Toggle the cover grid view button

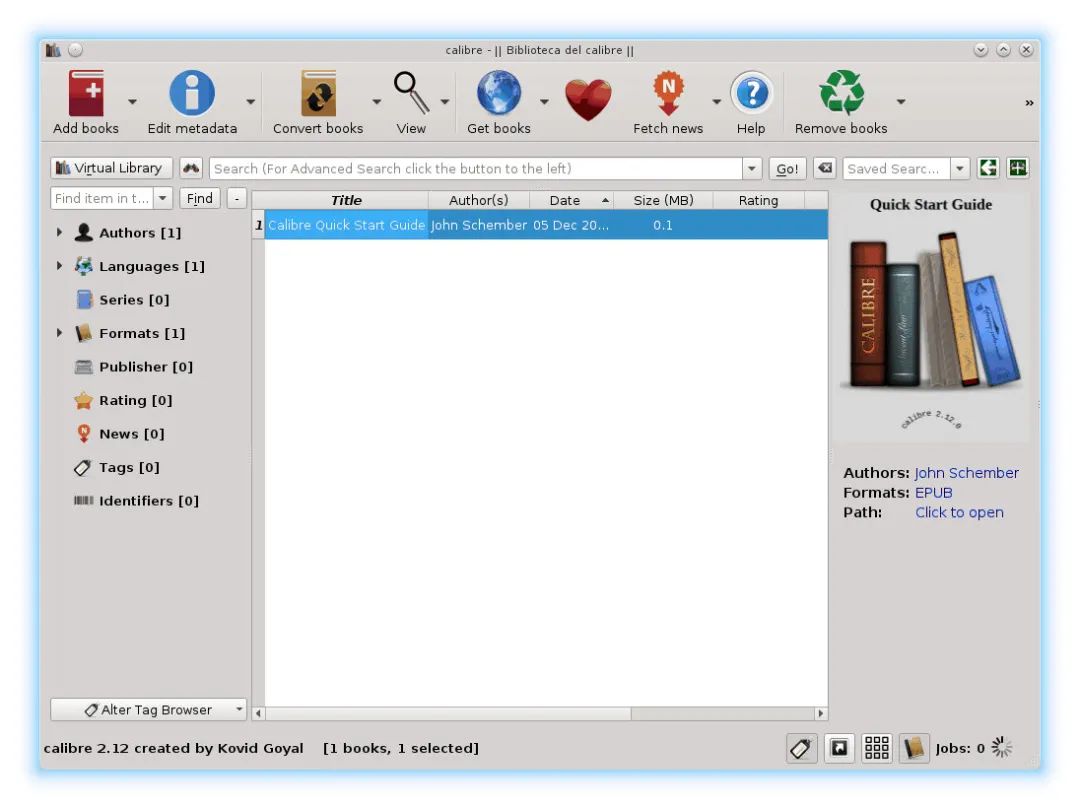[877, 748]
